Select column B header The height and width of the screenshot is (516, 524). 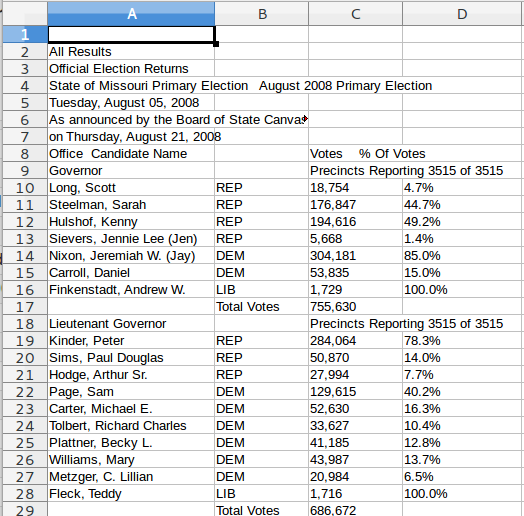tap(262, 14)
